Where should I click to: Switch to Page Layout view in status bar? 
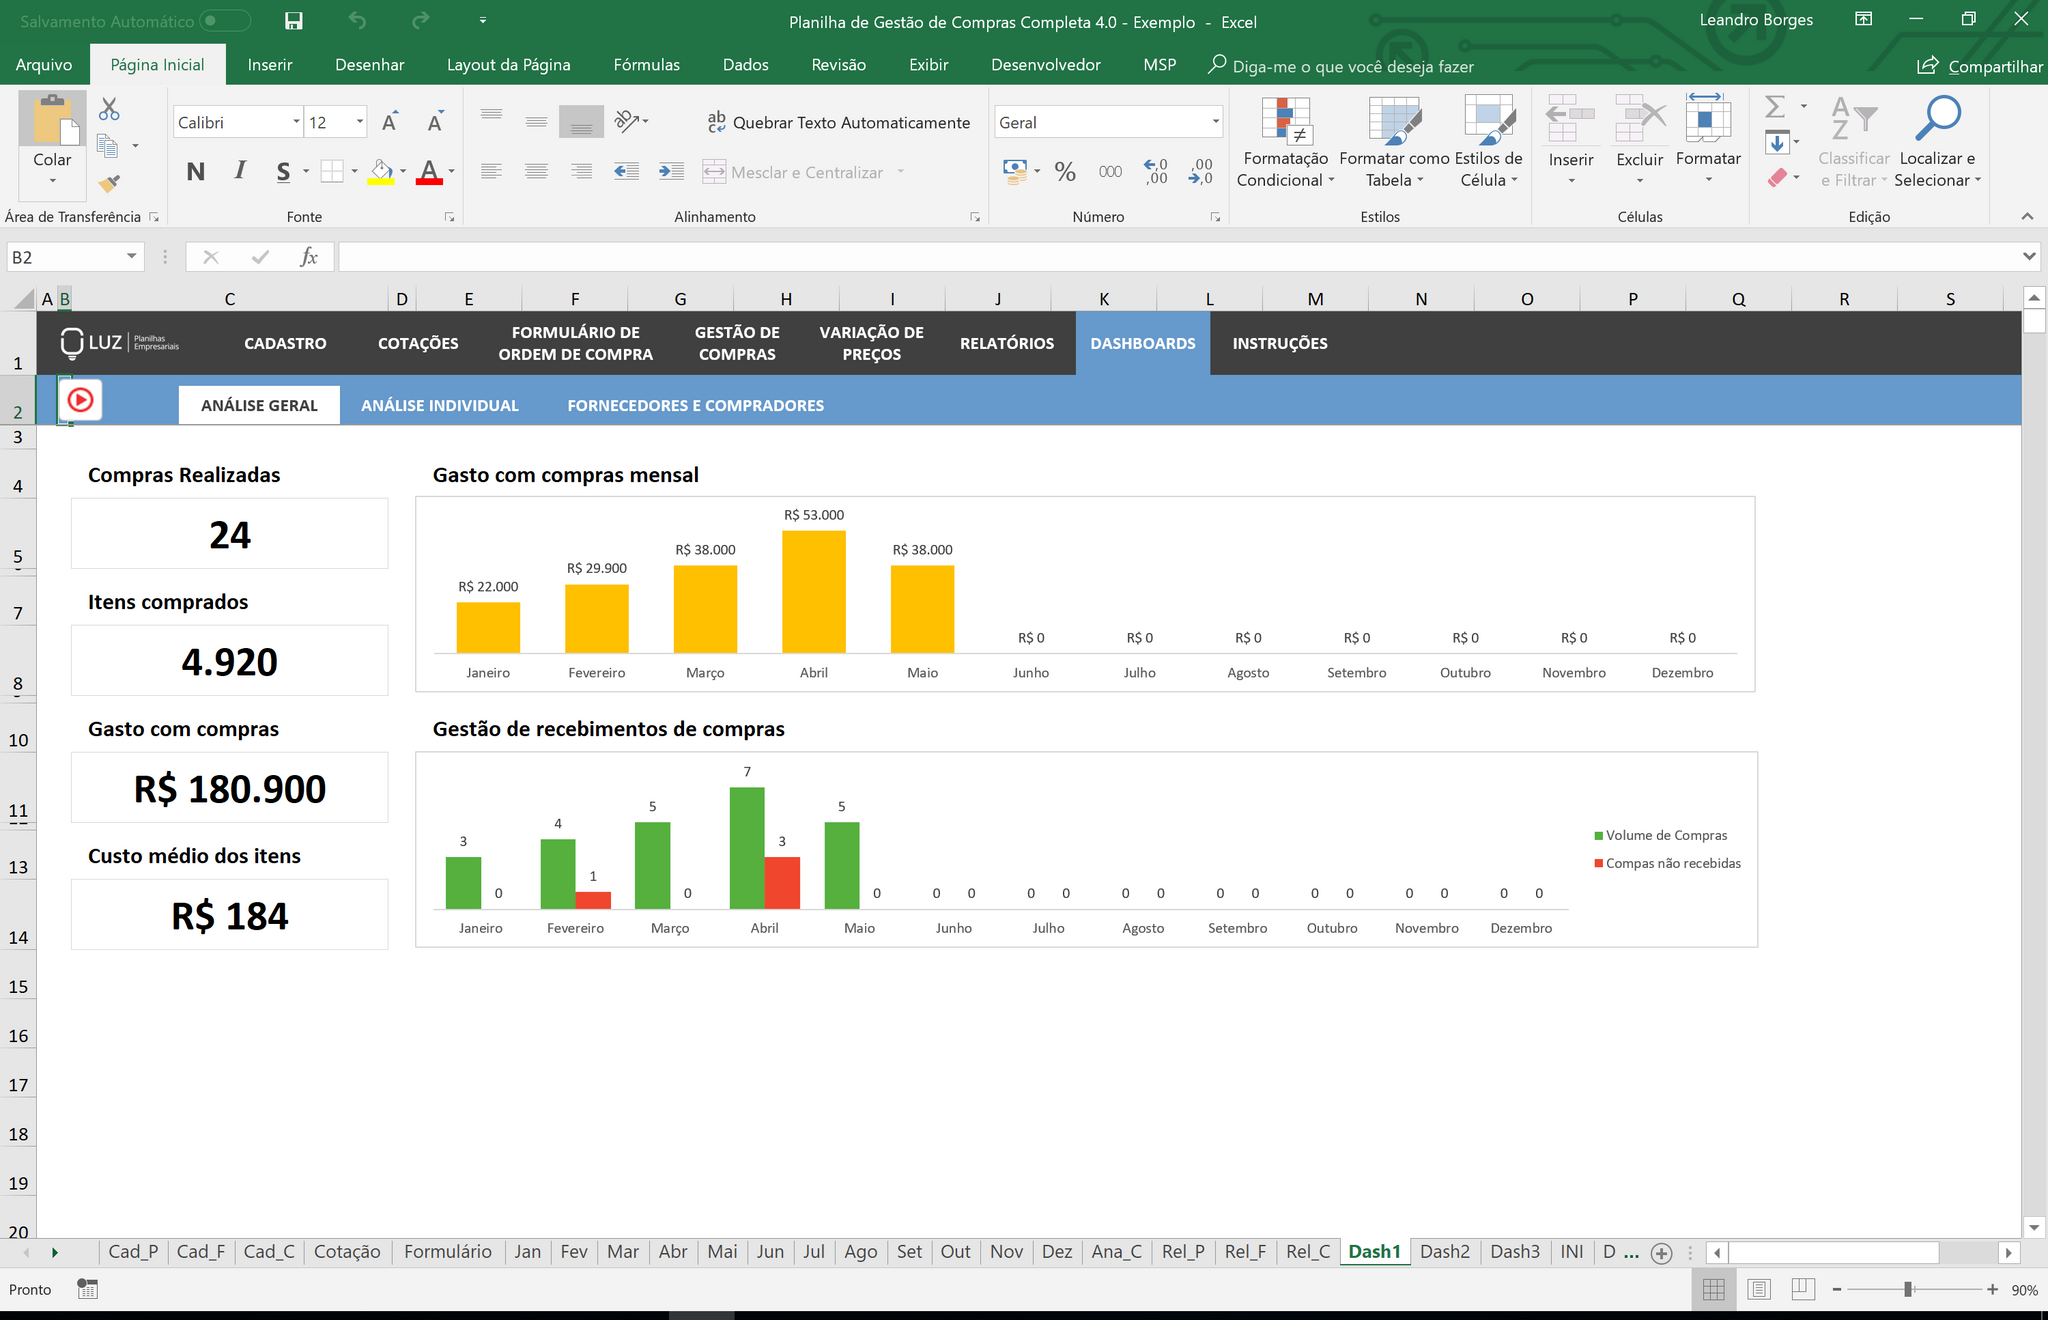click(1759, 1290)
